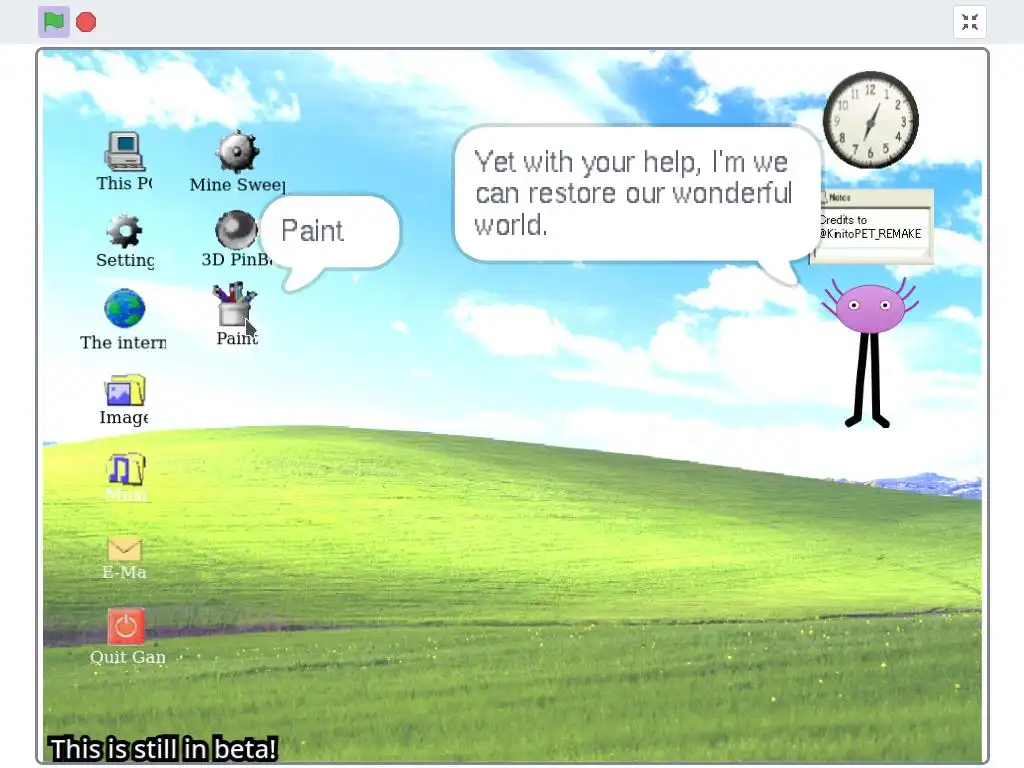
Task: Open the Images folder icon
Action: point(125,390)
